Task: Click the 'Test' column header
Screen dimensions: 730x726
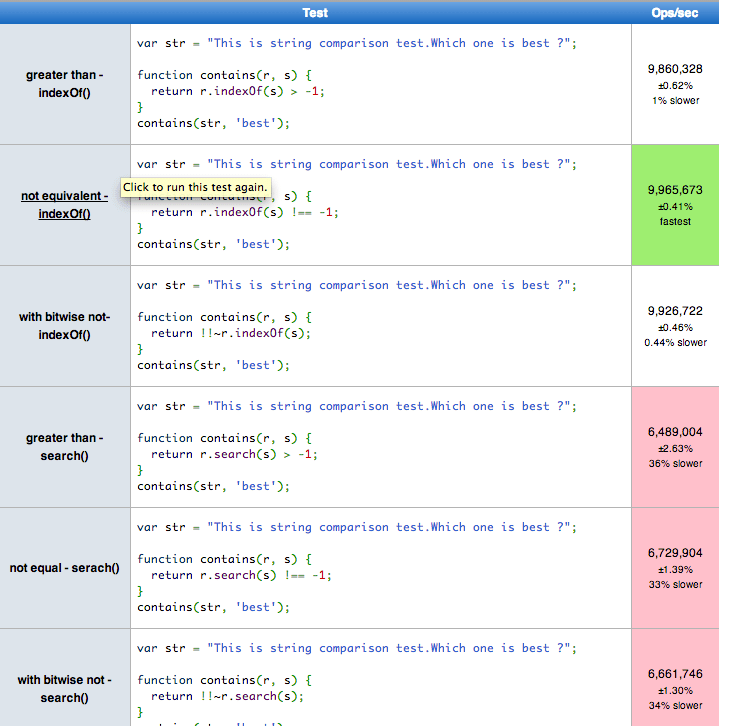Action: pos(315,13)
